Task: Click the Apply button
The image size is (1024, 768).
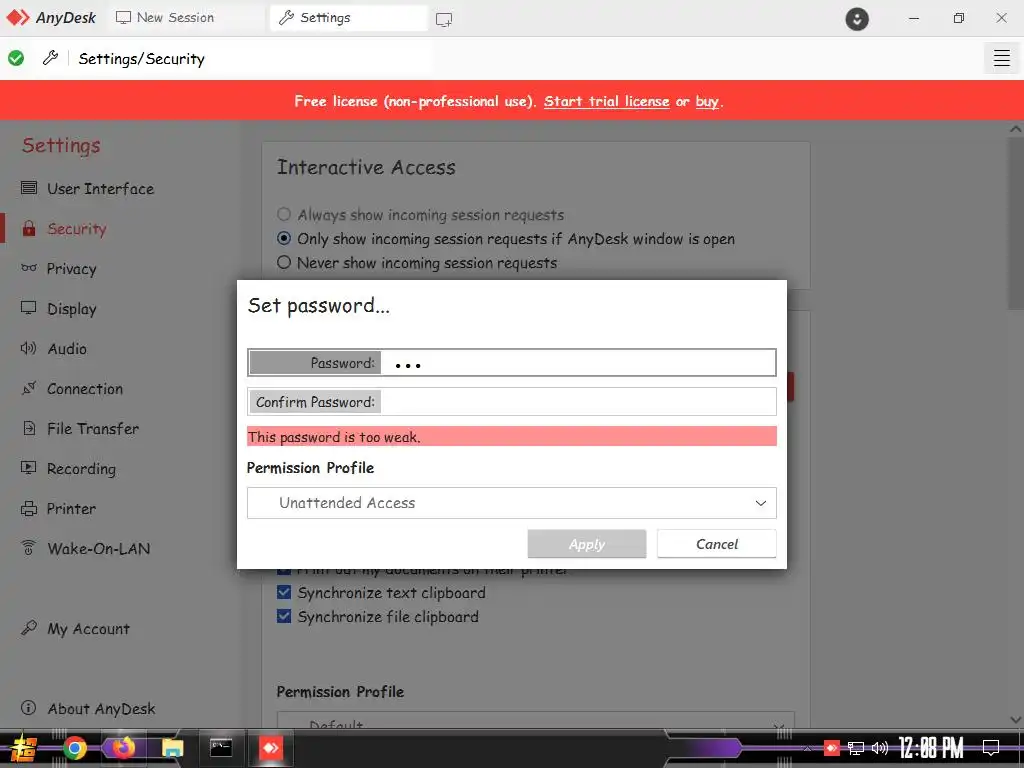Action: [x=586, y=544]
